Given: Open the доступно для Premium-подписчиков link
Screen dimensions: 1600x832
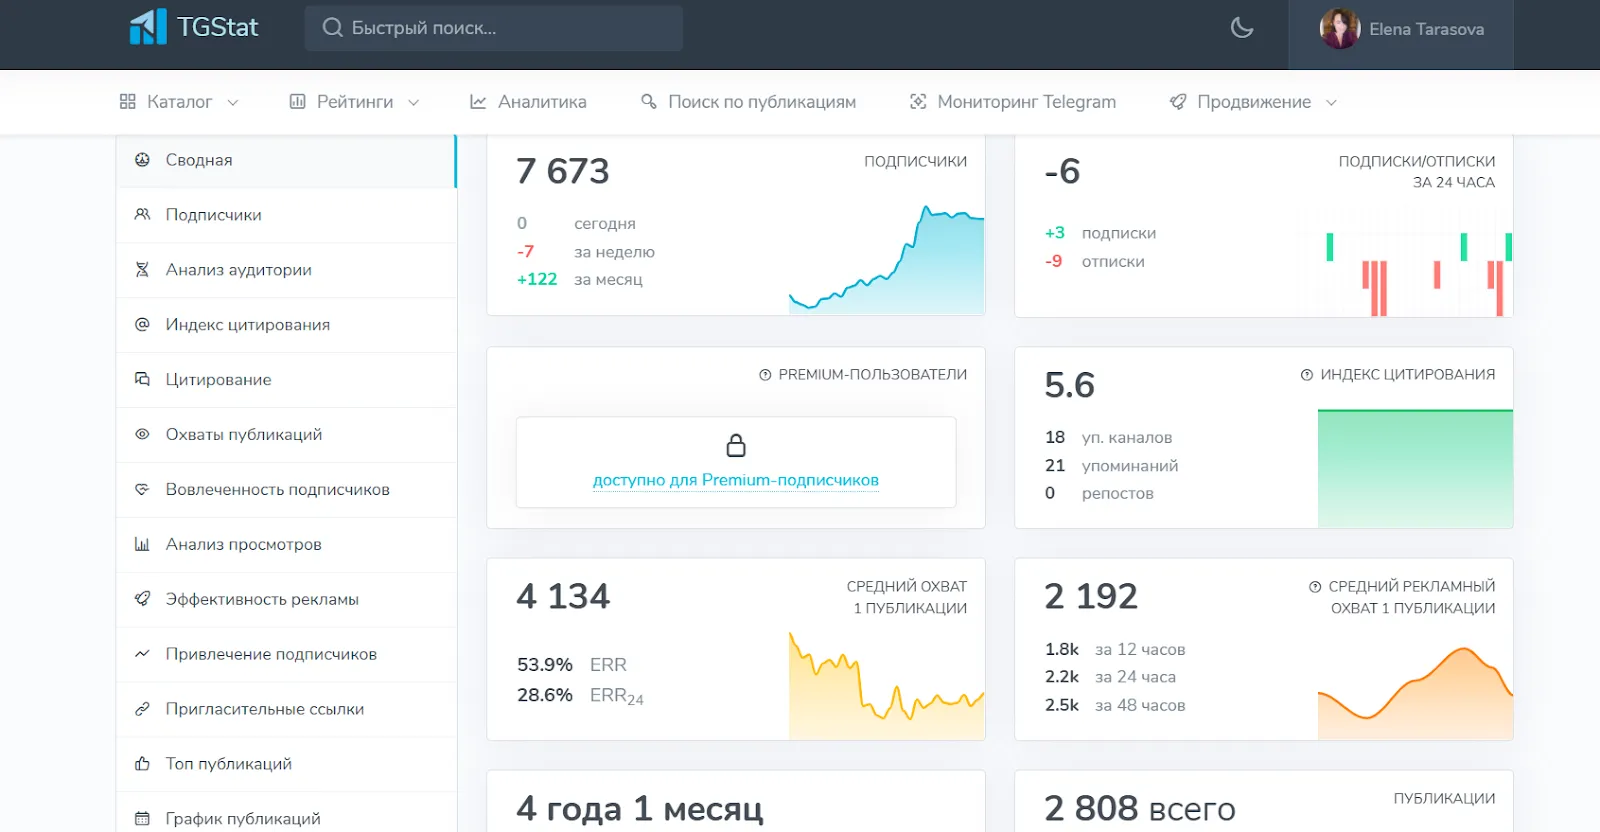Looking at the screenshot, I should pyautogui.click(x=736, y=480).
